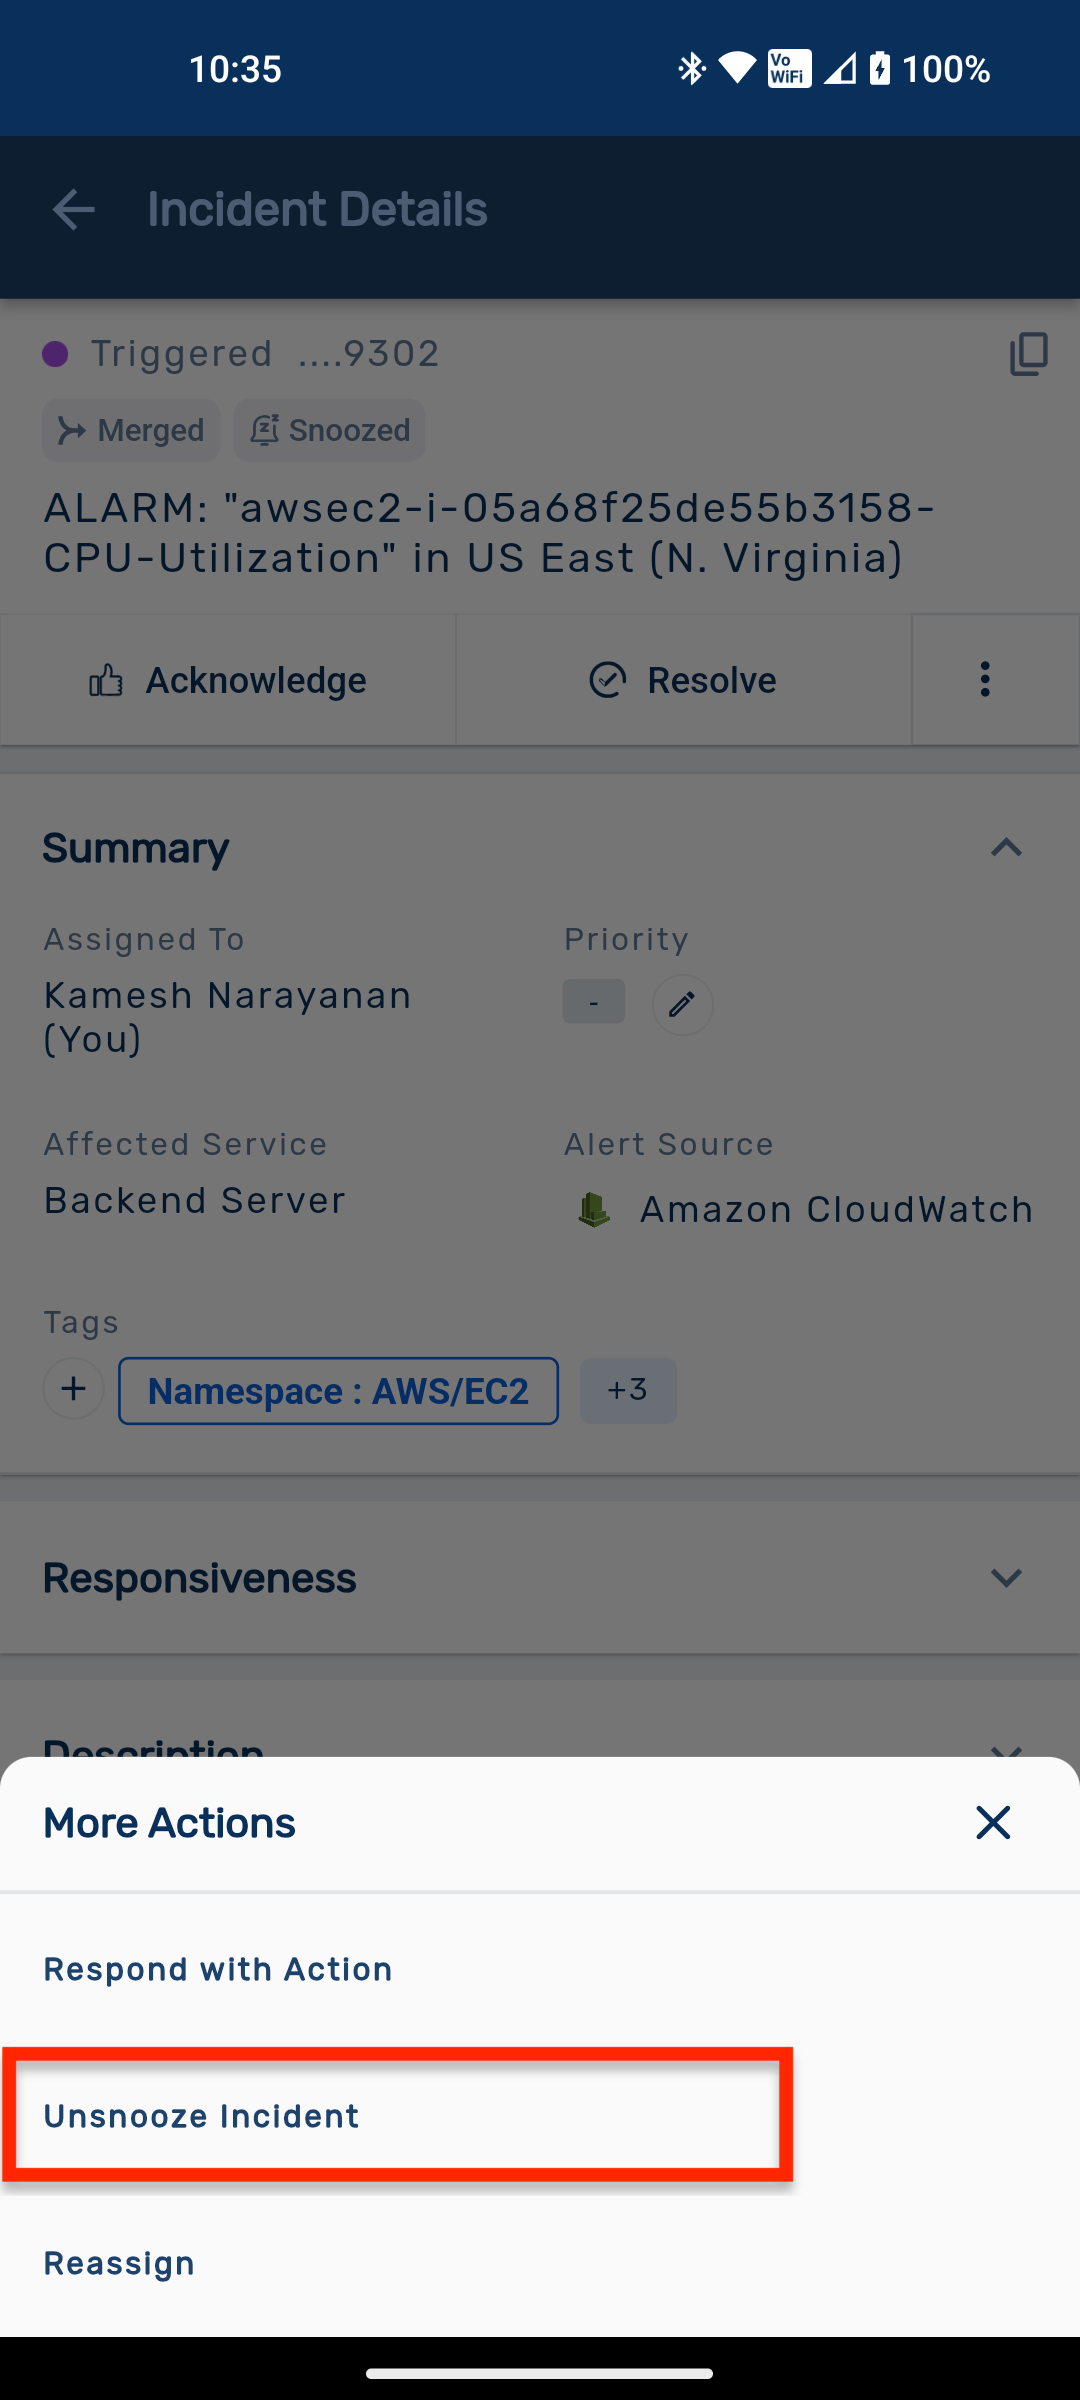Acknowledge the incident

click(228, 680)
